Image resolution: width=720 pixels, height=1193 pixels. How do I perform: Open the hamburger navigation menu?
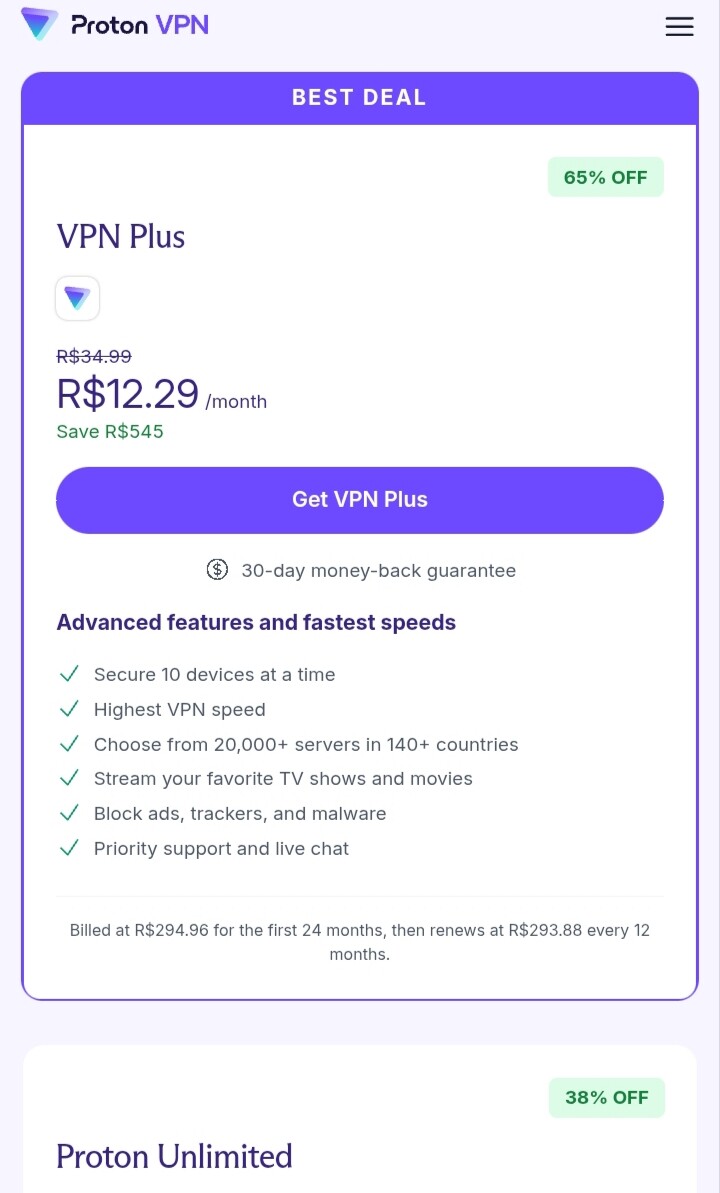(x=679, y=27)
